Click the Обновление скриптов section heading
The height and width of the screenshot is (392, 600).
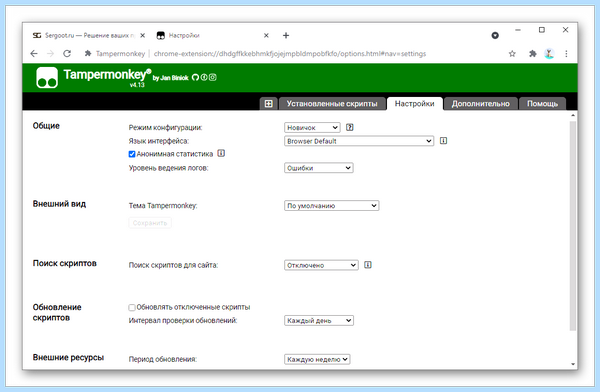coord(57,312)
